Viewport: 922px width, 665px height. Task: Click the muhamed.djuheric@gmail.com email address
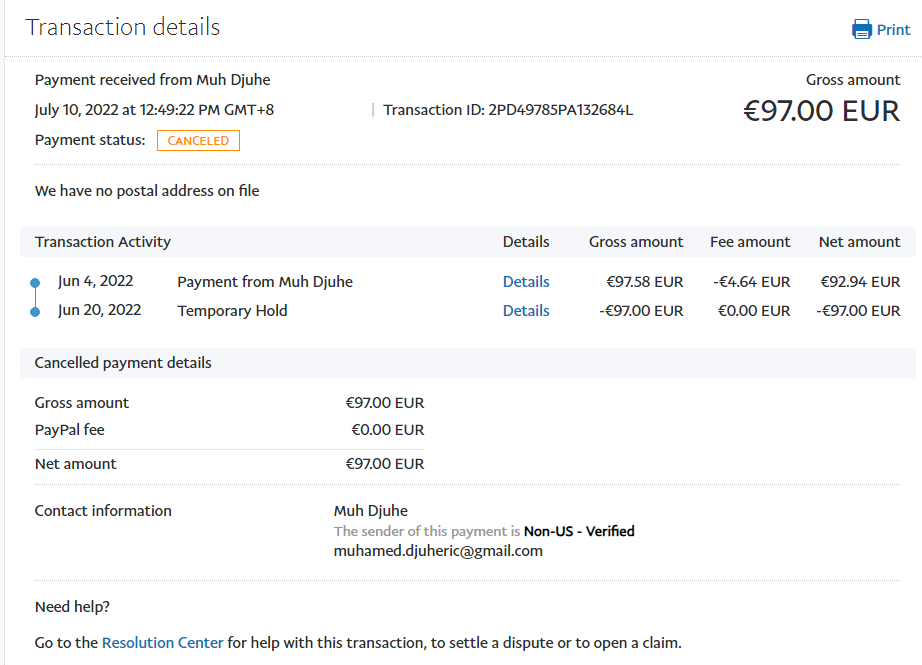click(438, 551)
